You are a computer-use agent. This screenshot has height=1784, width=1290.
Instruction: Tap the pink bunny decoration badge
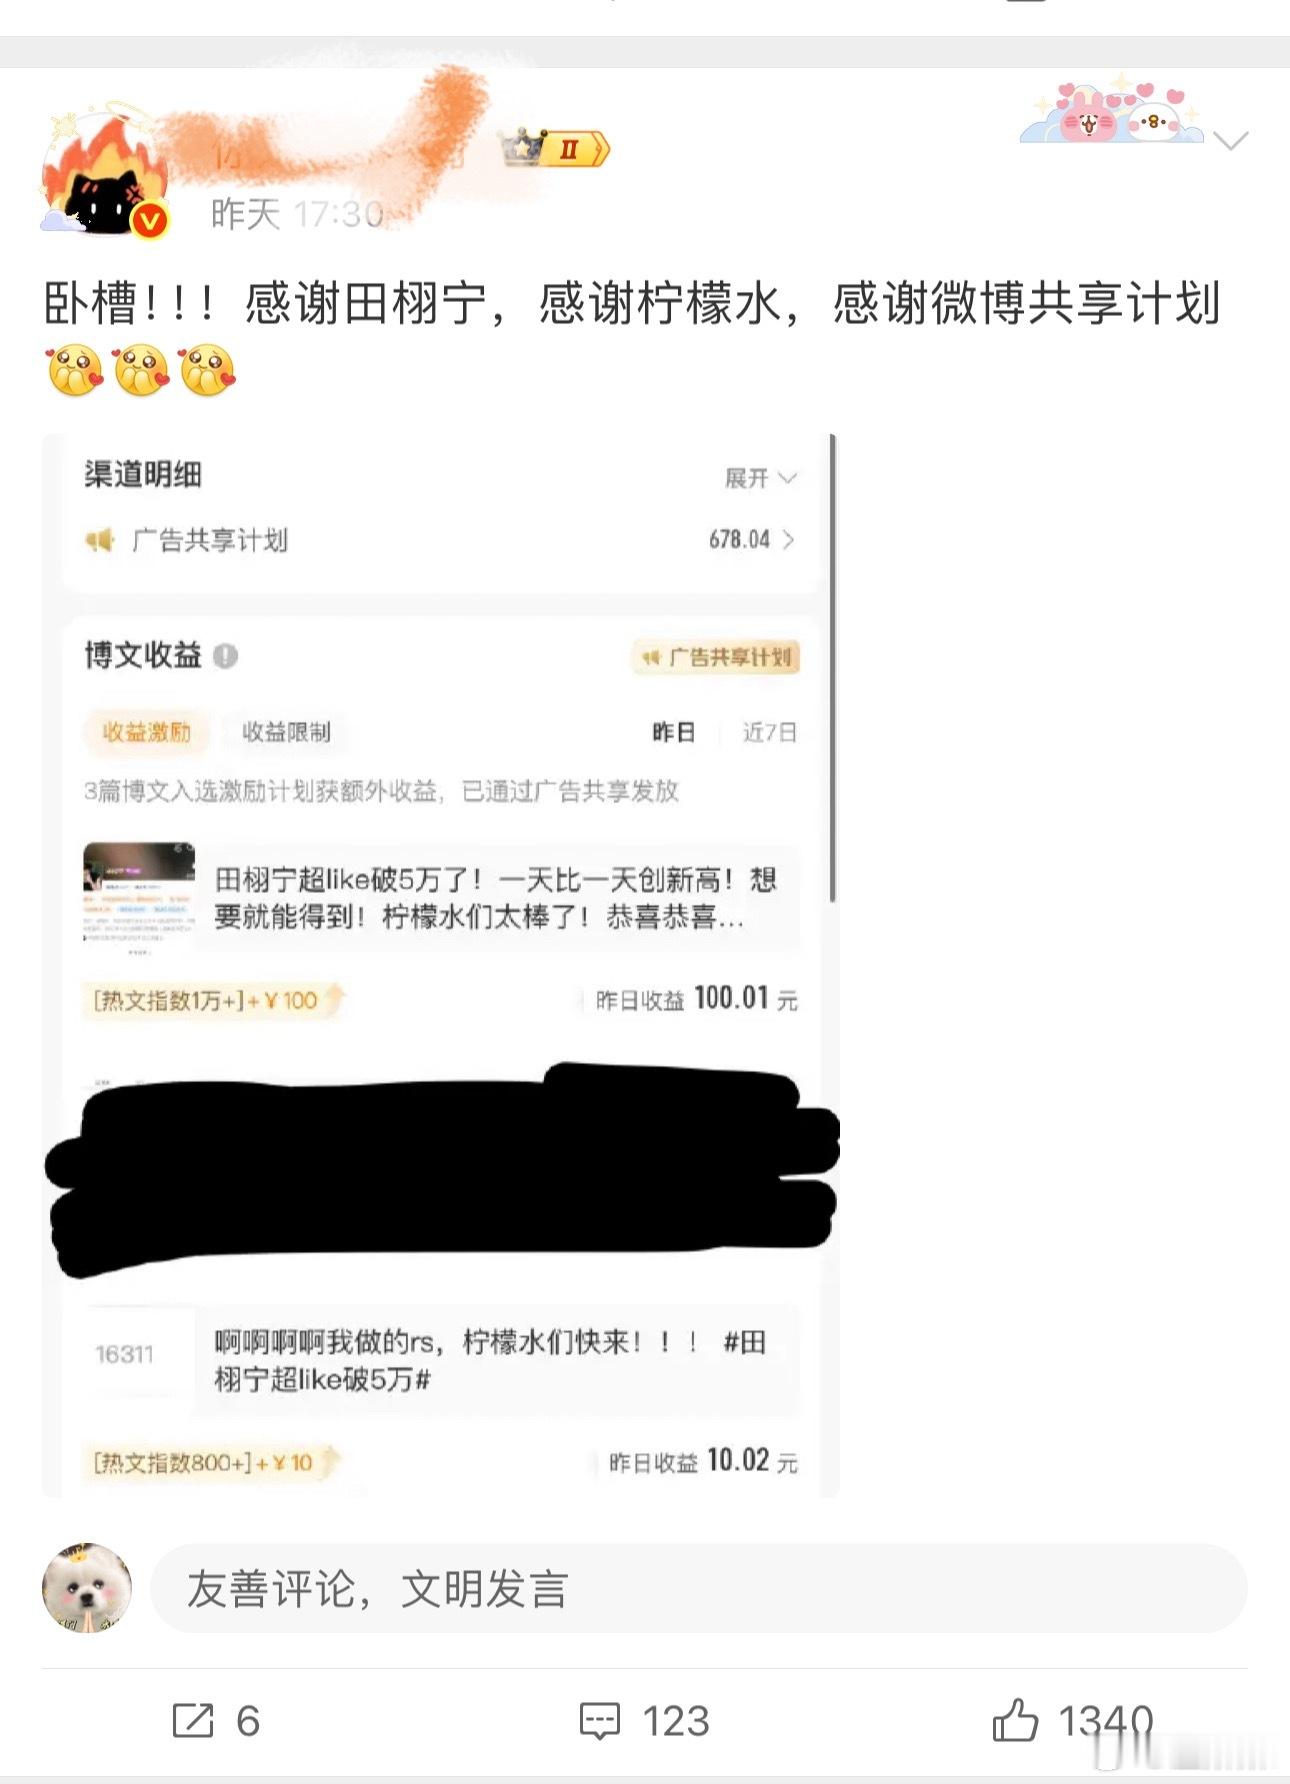[1112, 111]
